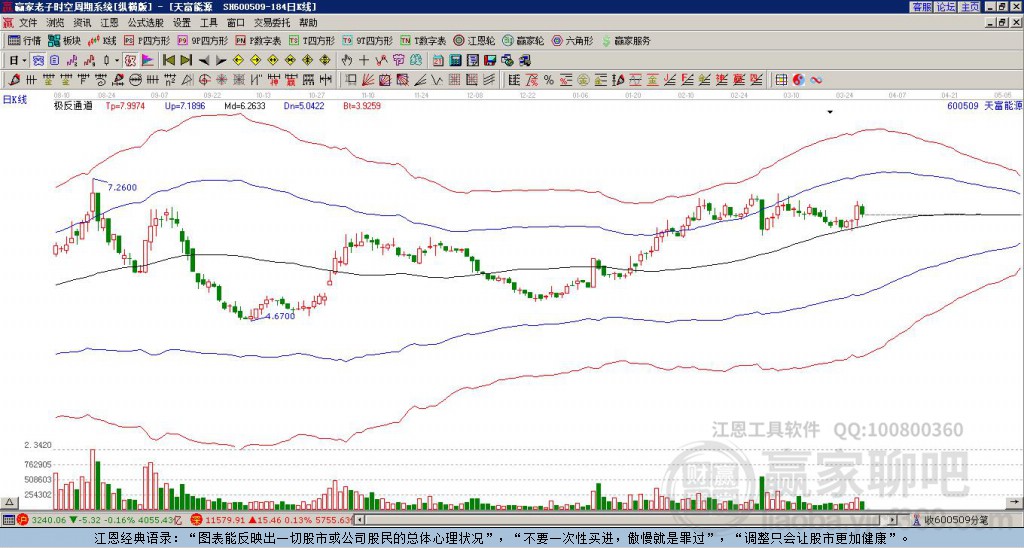The height and width of the screenshot is (548, 1024).
Task: Click the red pencil drawing tool
Action: coord(14,80)
